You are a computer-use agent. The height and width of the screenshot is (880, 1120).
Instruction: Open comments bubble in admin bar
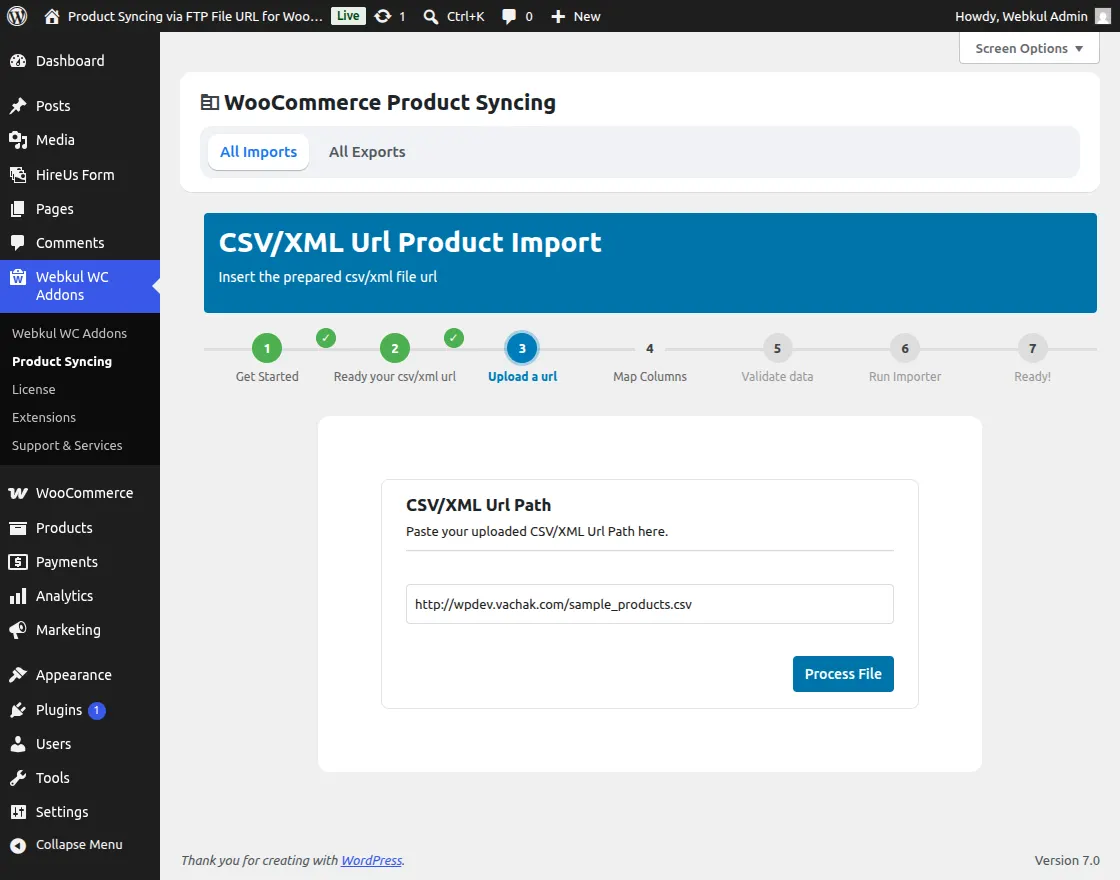pos(509,16)
